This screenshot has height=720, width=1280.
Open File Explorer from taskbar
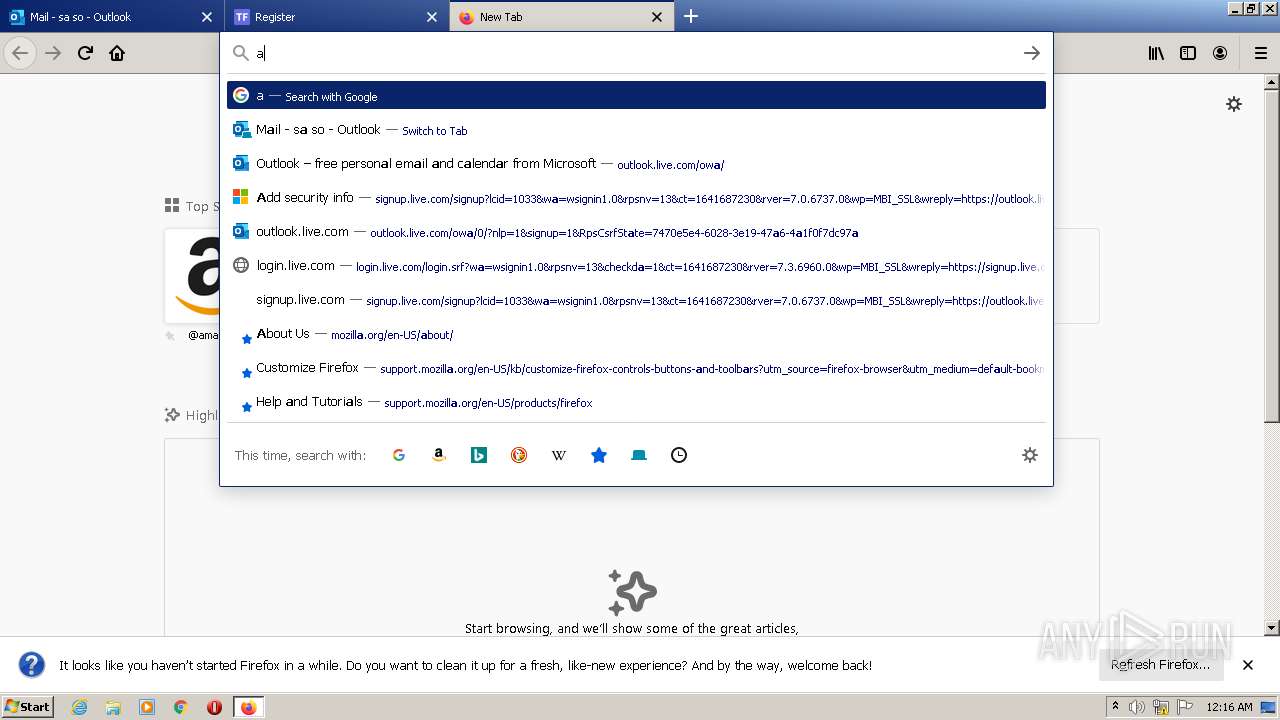(113, 707)
